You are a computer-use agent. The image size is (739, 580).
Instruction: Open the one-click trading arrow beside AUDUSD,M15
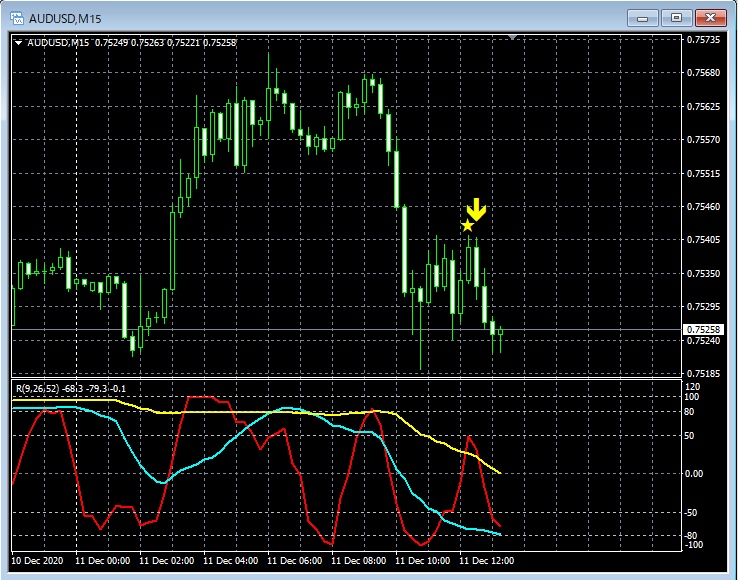coord(19,42)
